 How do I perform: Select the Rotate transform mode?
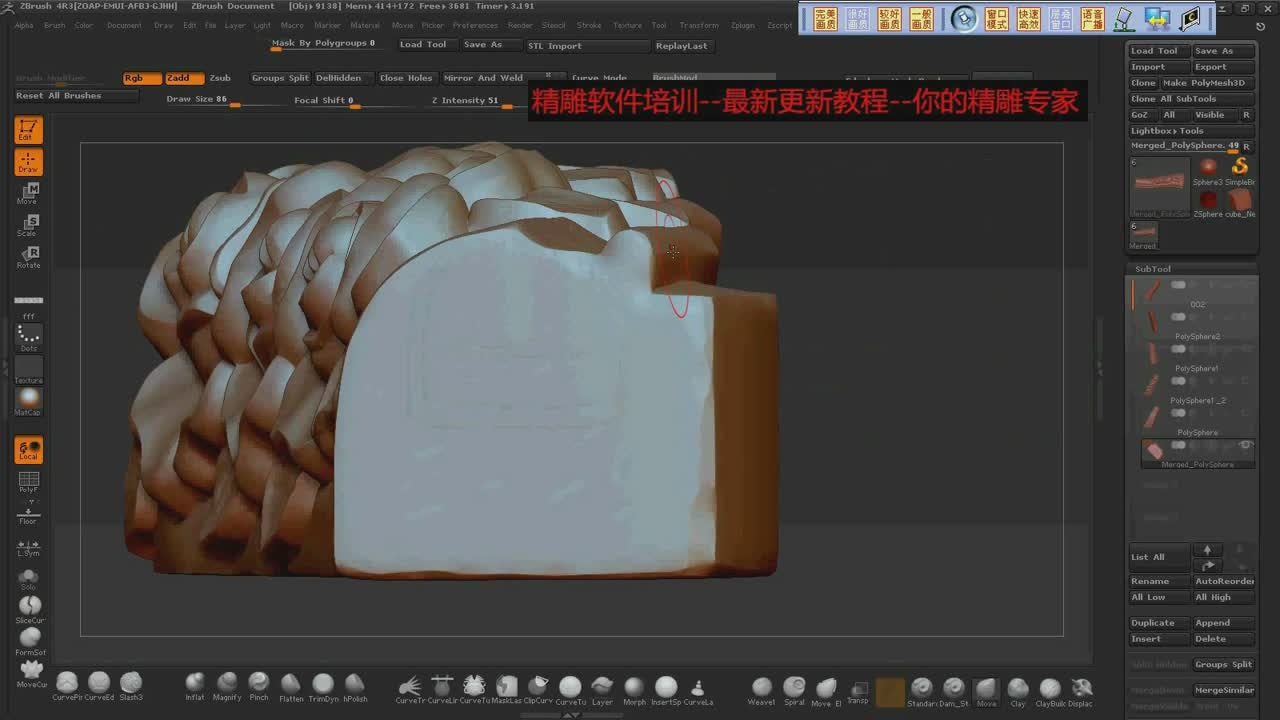tap(28, 258)
